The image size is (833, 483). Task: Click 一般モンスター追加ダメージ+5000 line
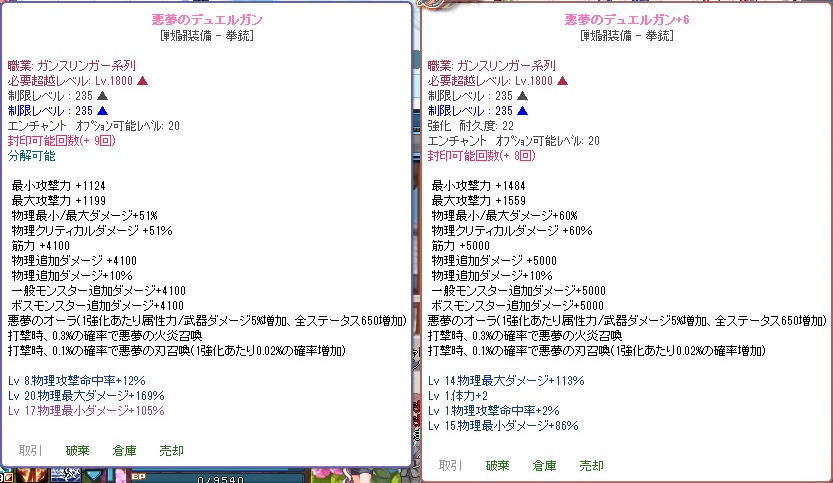point(518,291)
